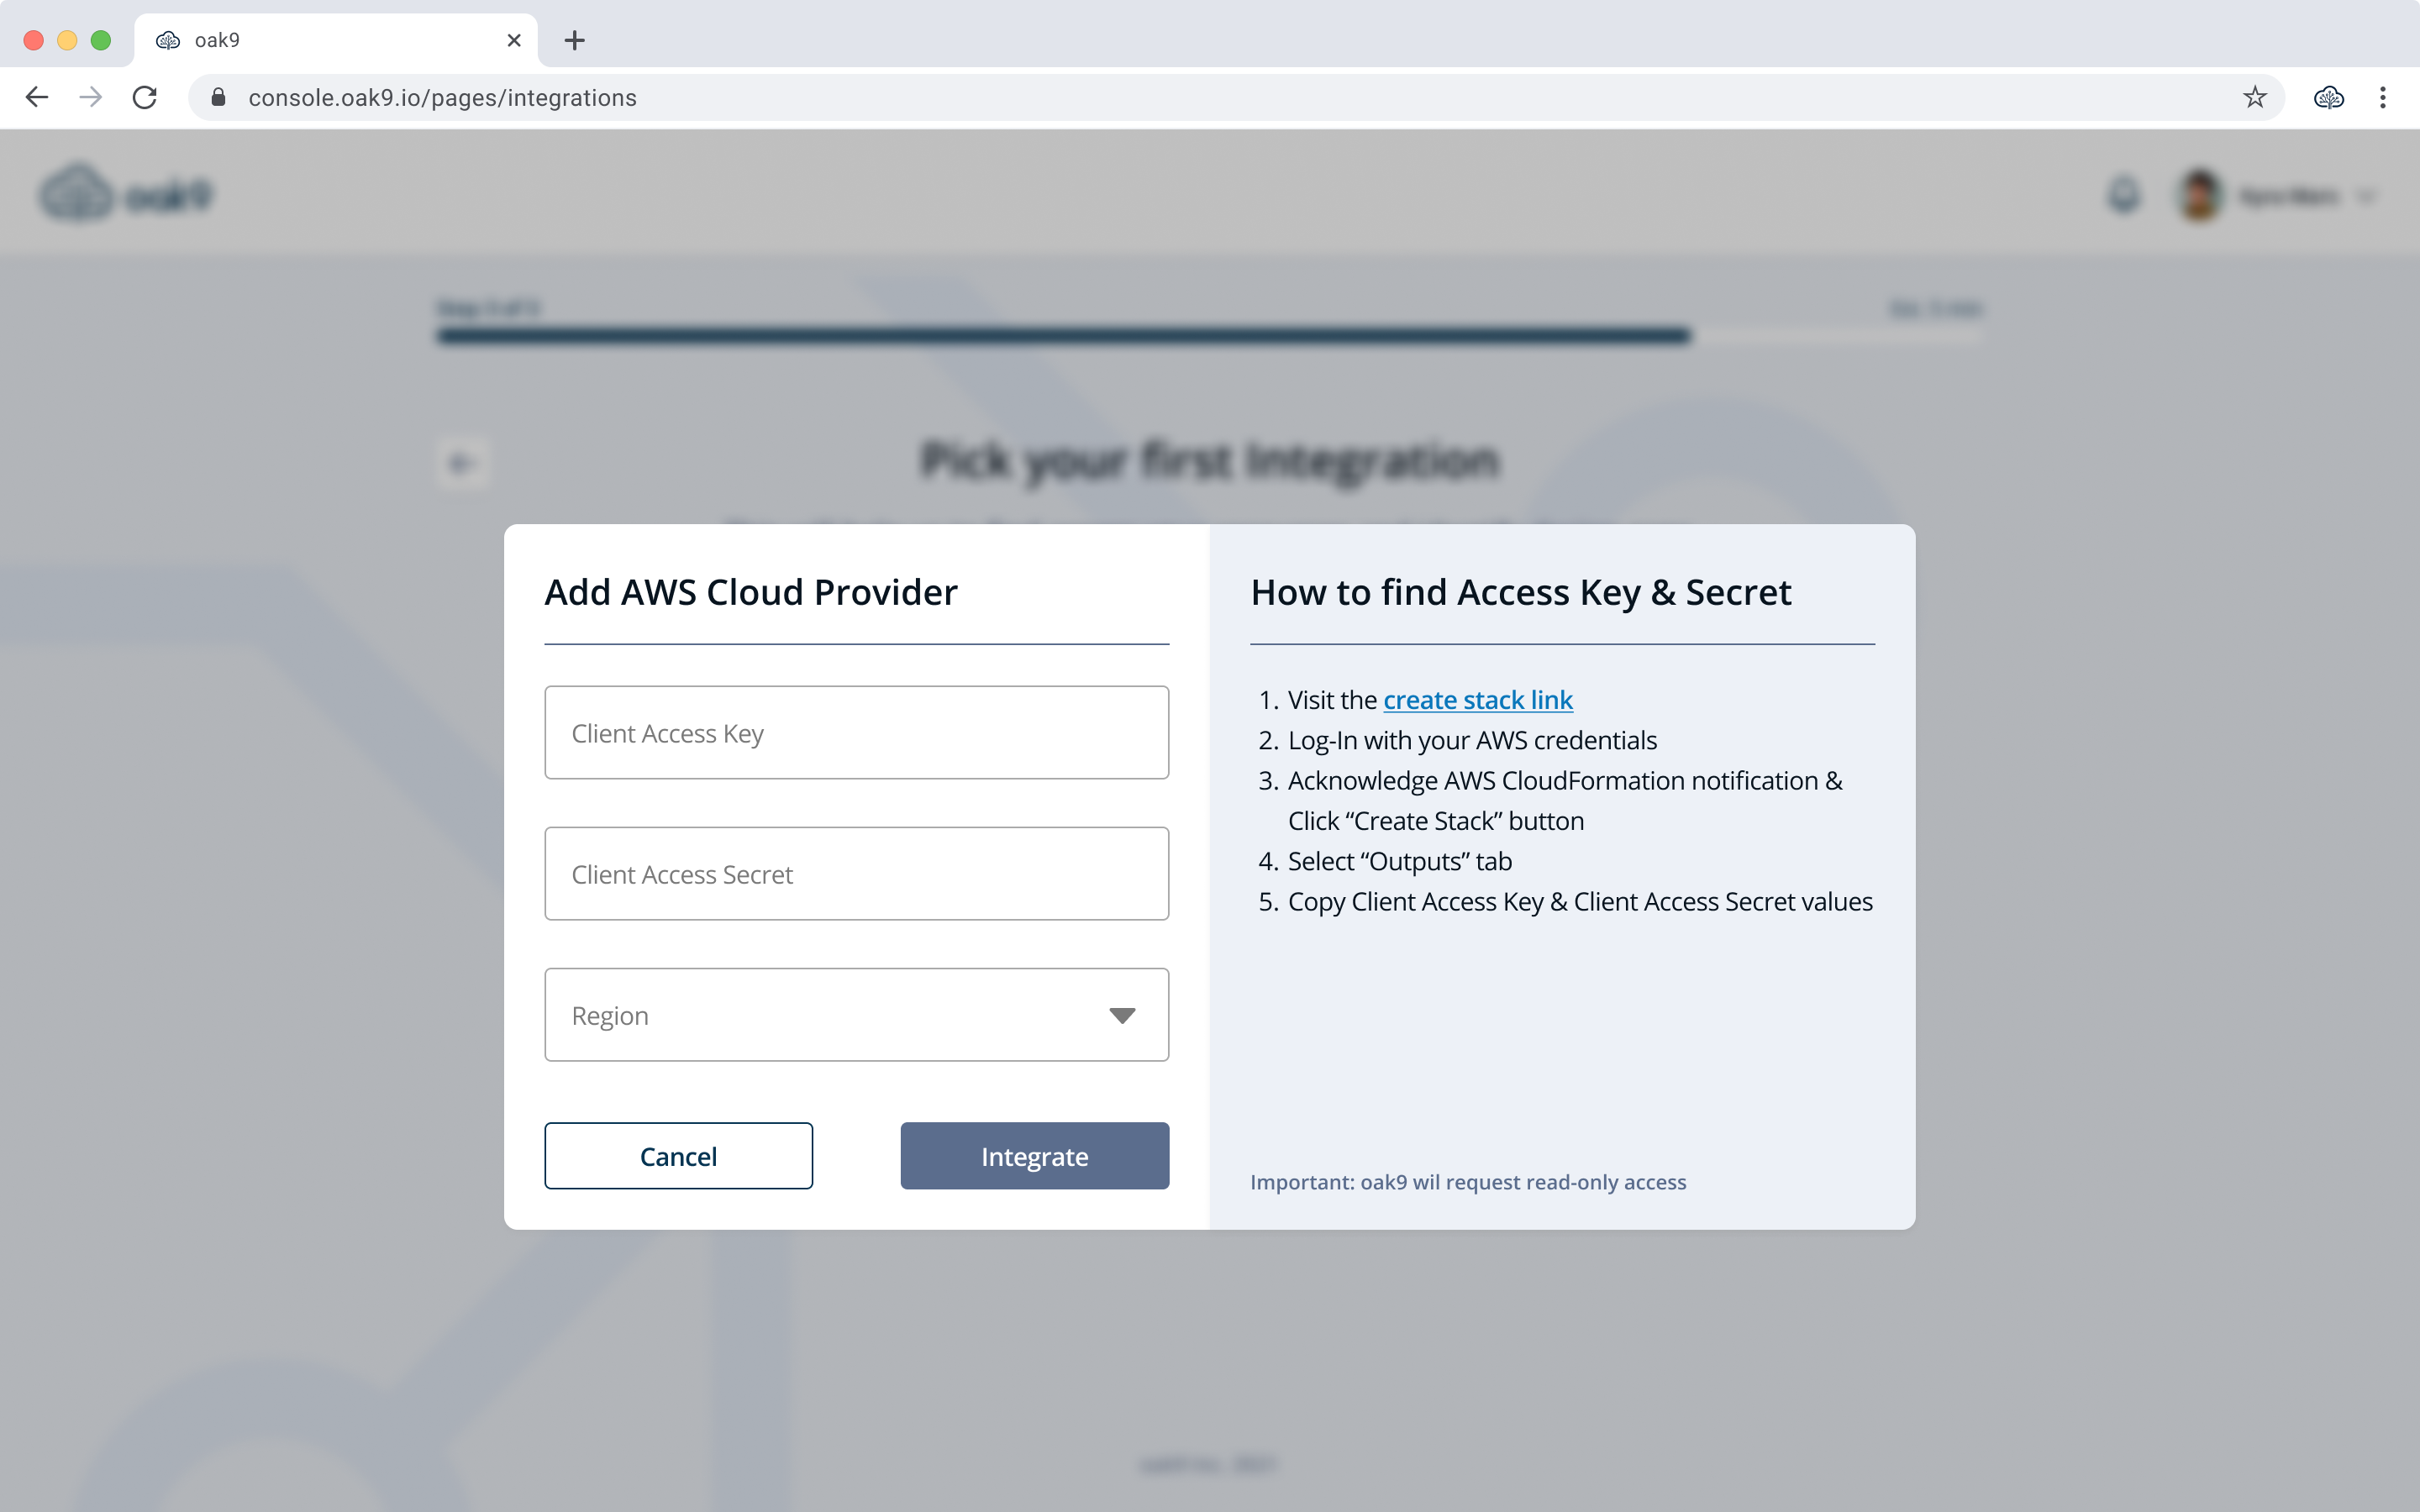Click the browser forward arrow
The image size is (2420, 1512).
[91, 97]
